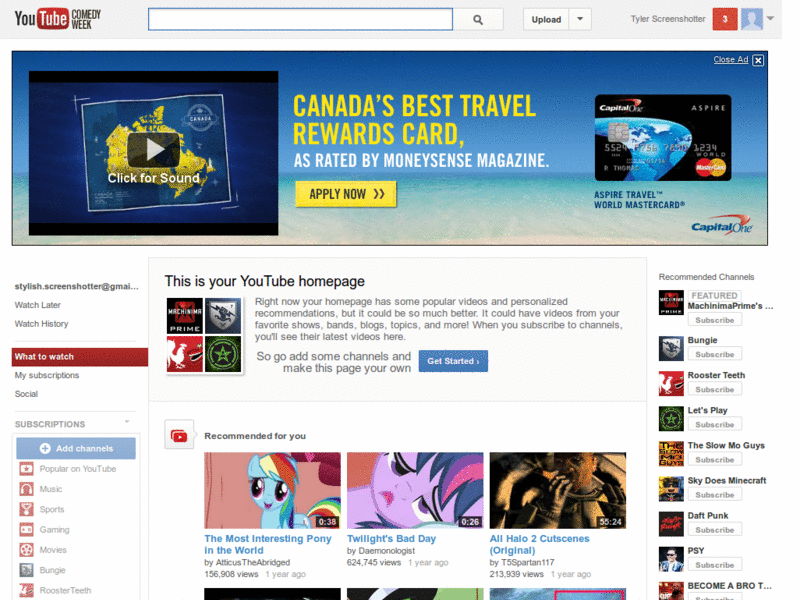Open Twilight's Bad Day video thumbnail
The height and width of the screenshot is (600, 800).
tap(415, 490)
